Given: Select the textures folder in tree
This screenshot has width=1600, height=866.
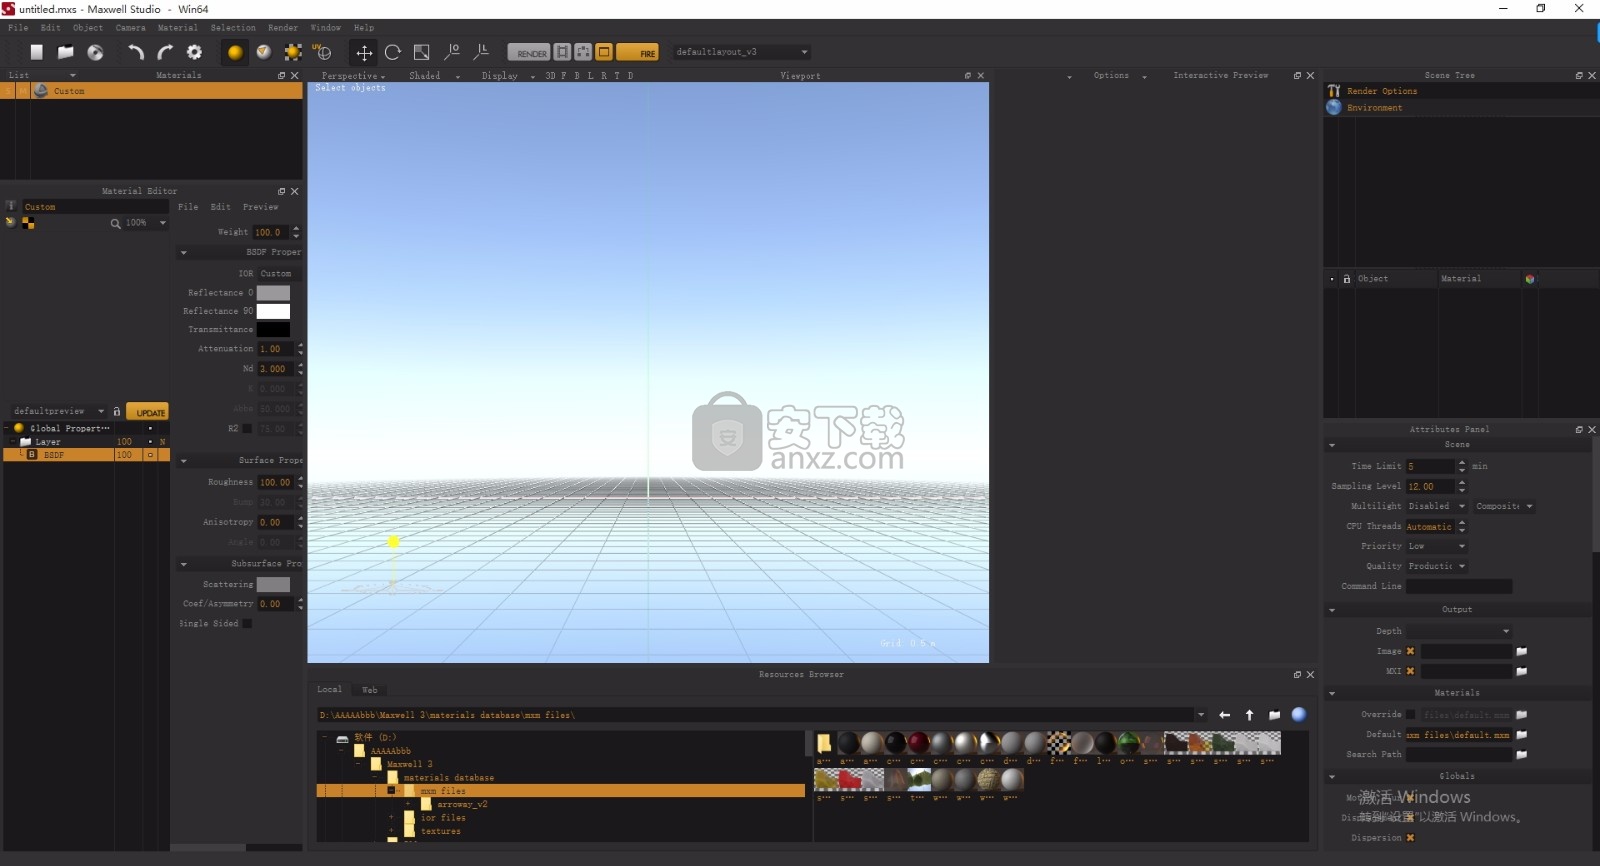Looking at the screenshot, I should [440, 832].
